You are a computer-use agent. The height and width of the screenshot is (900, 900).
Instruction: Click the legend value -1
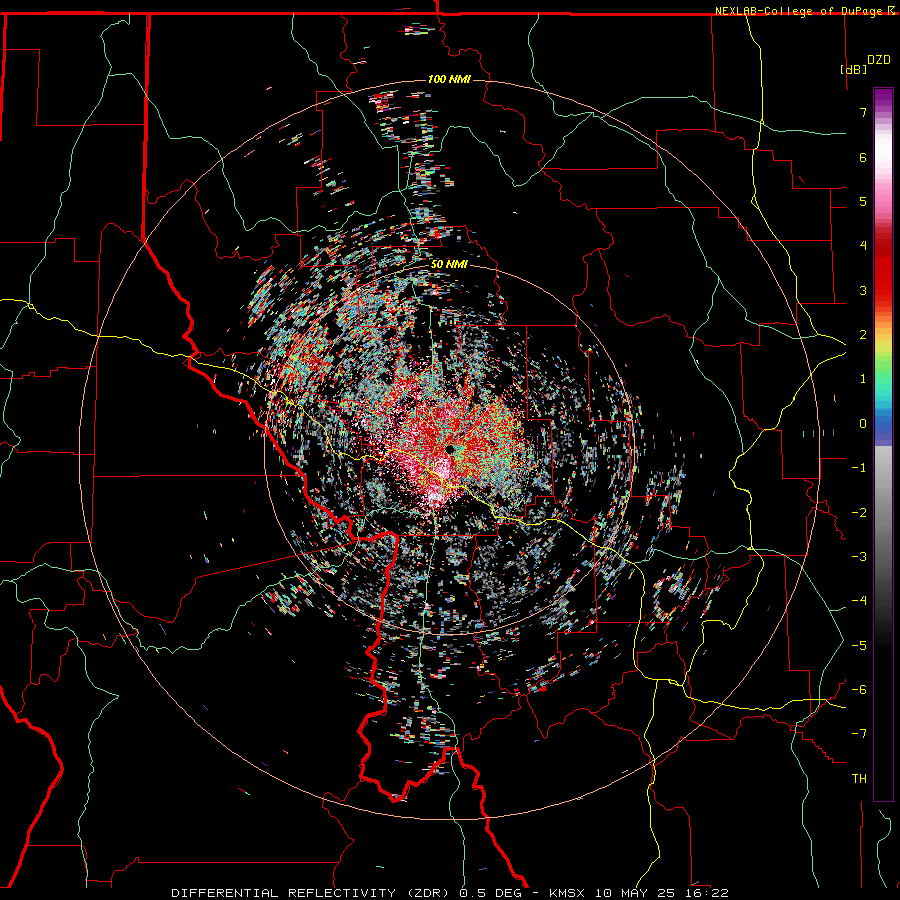click(859, 468)
